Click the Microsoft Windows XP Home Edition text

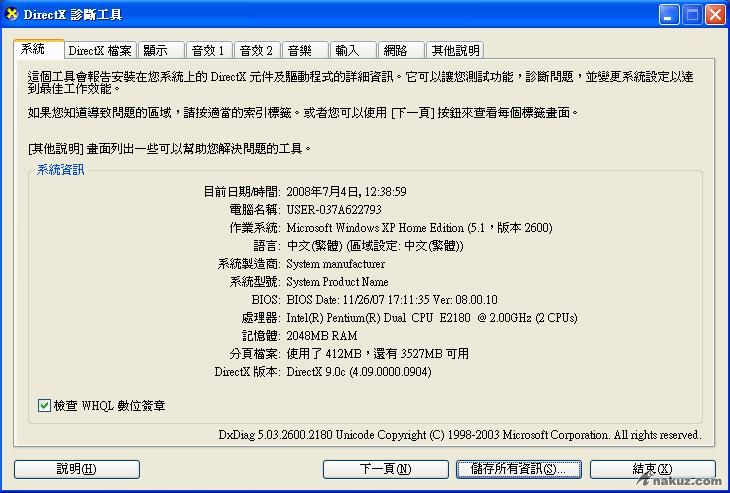point(419,228)
